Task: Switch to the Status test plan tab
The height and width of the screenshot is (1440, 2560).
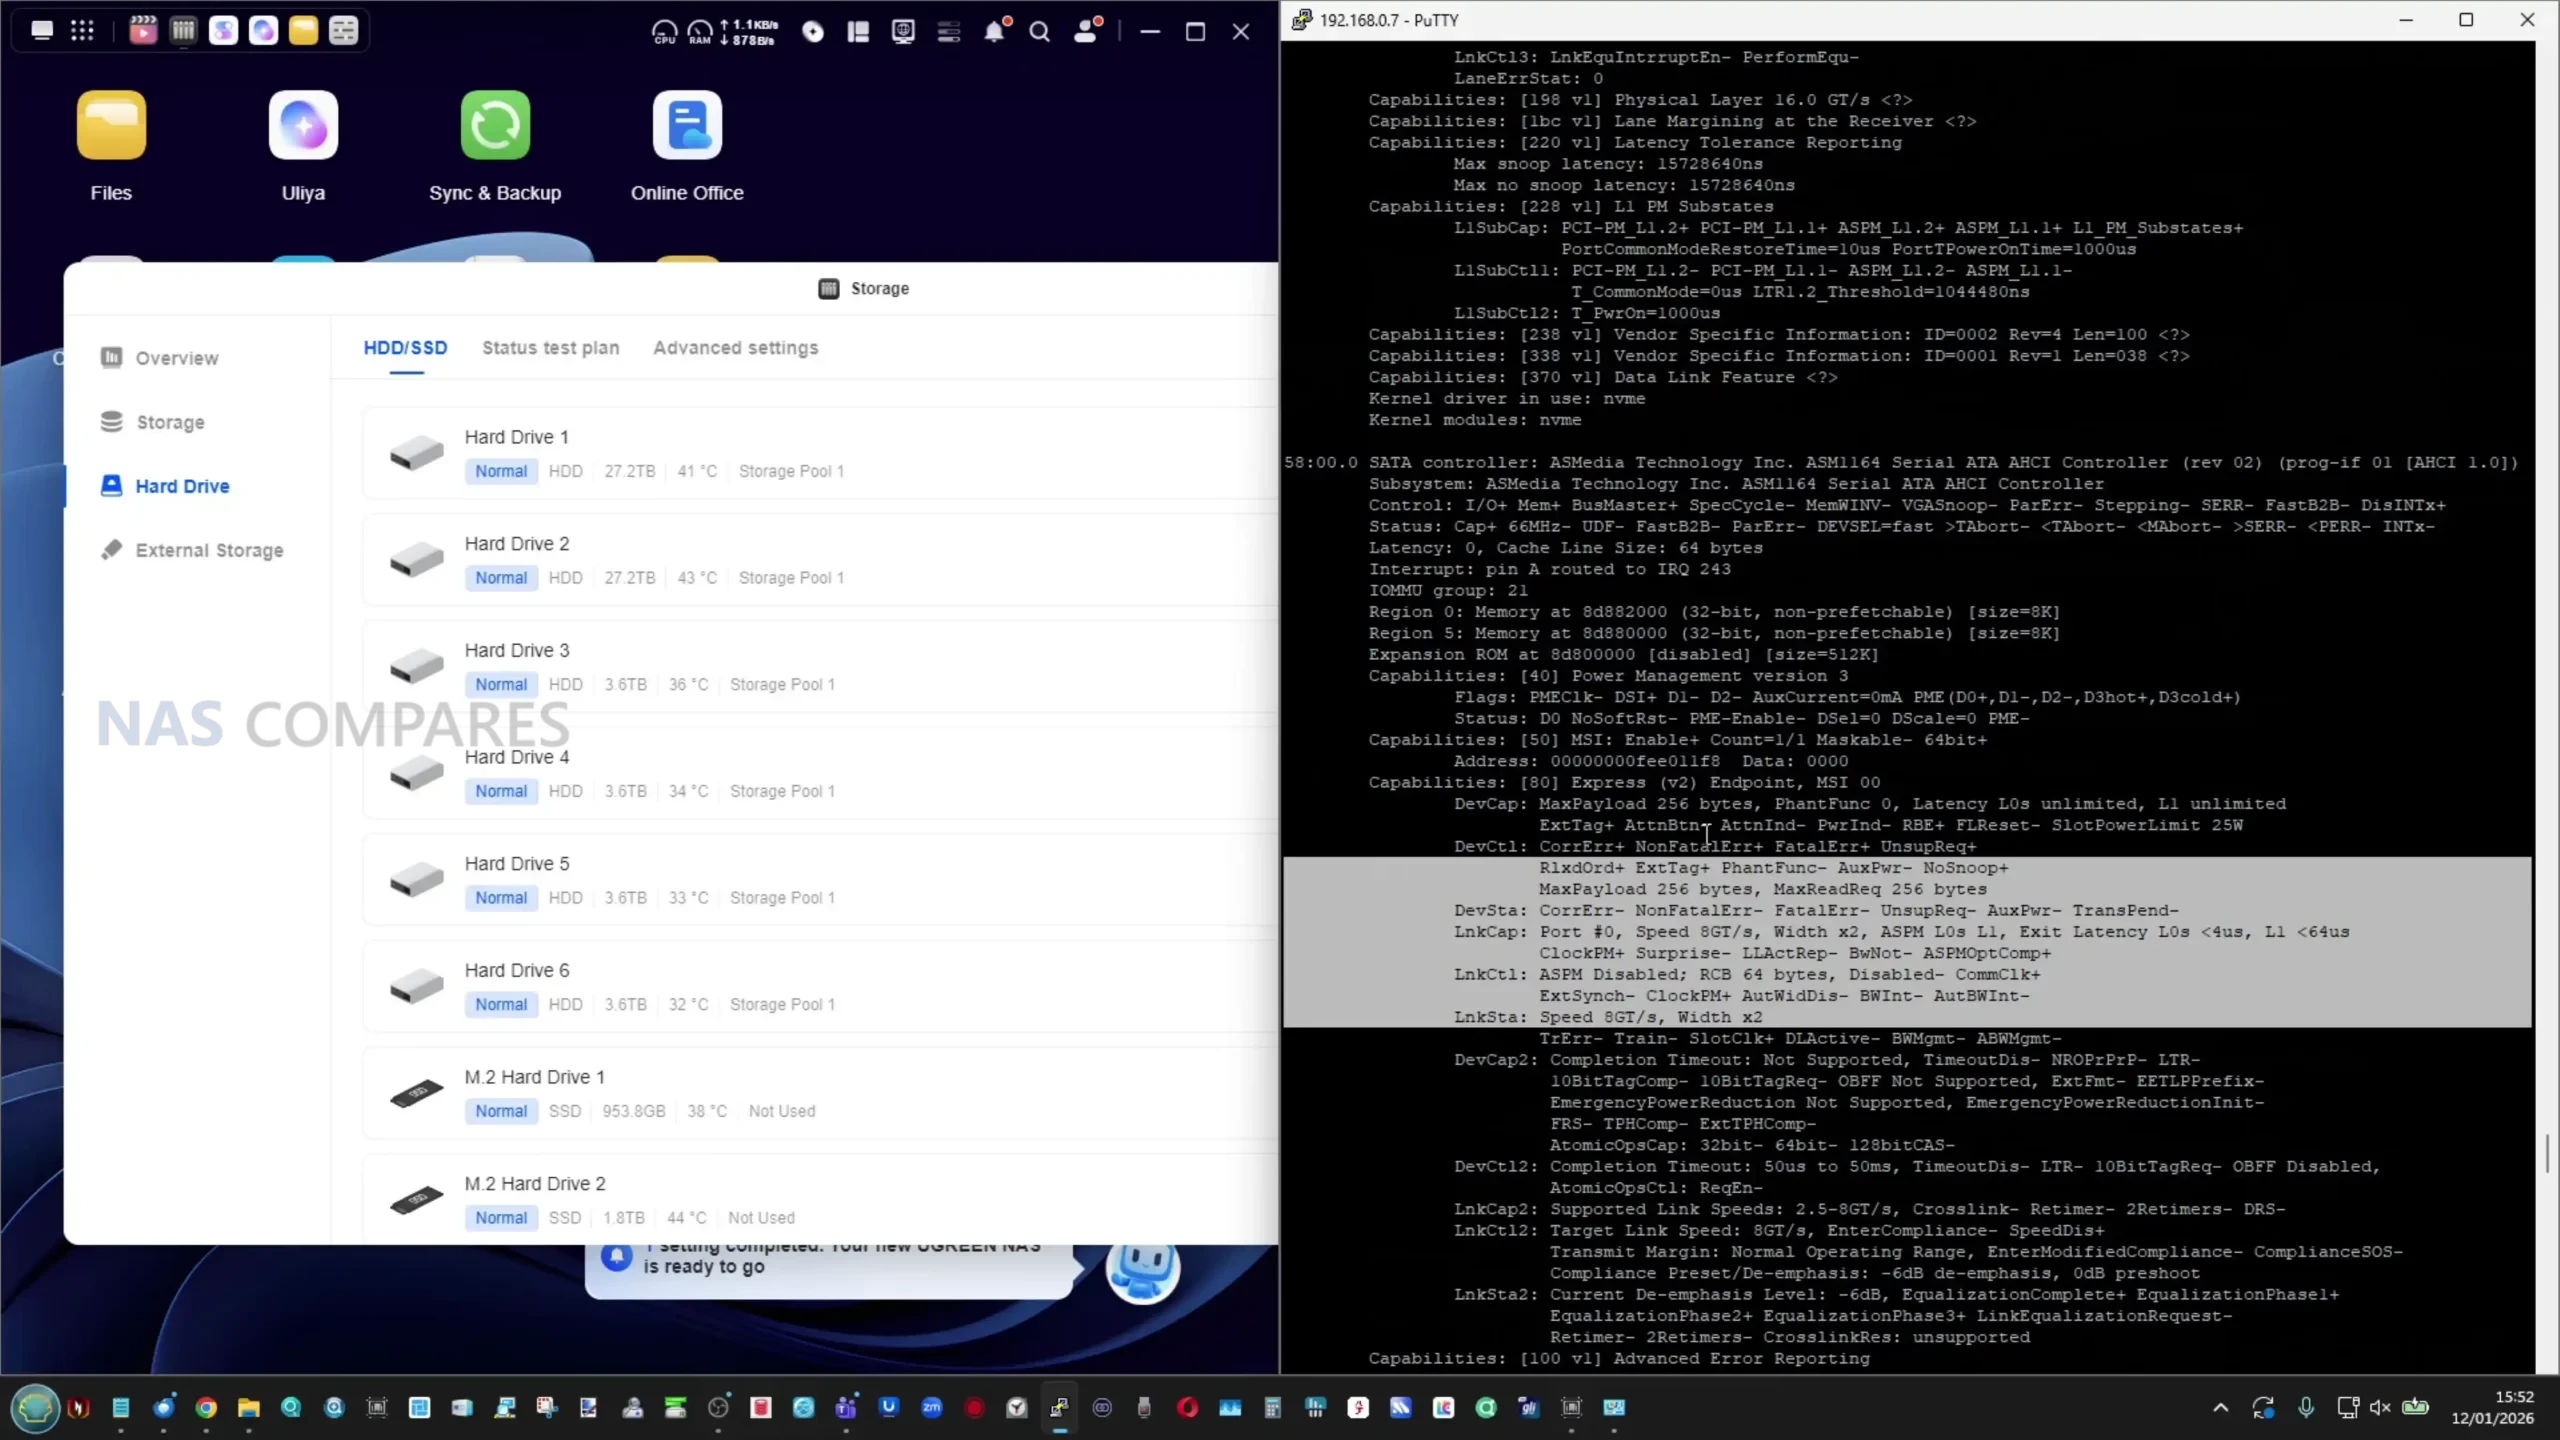Action: click(x=550, y=348)
